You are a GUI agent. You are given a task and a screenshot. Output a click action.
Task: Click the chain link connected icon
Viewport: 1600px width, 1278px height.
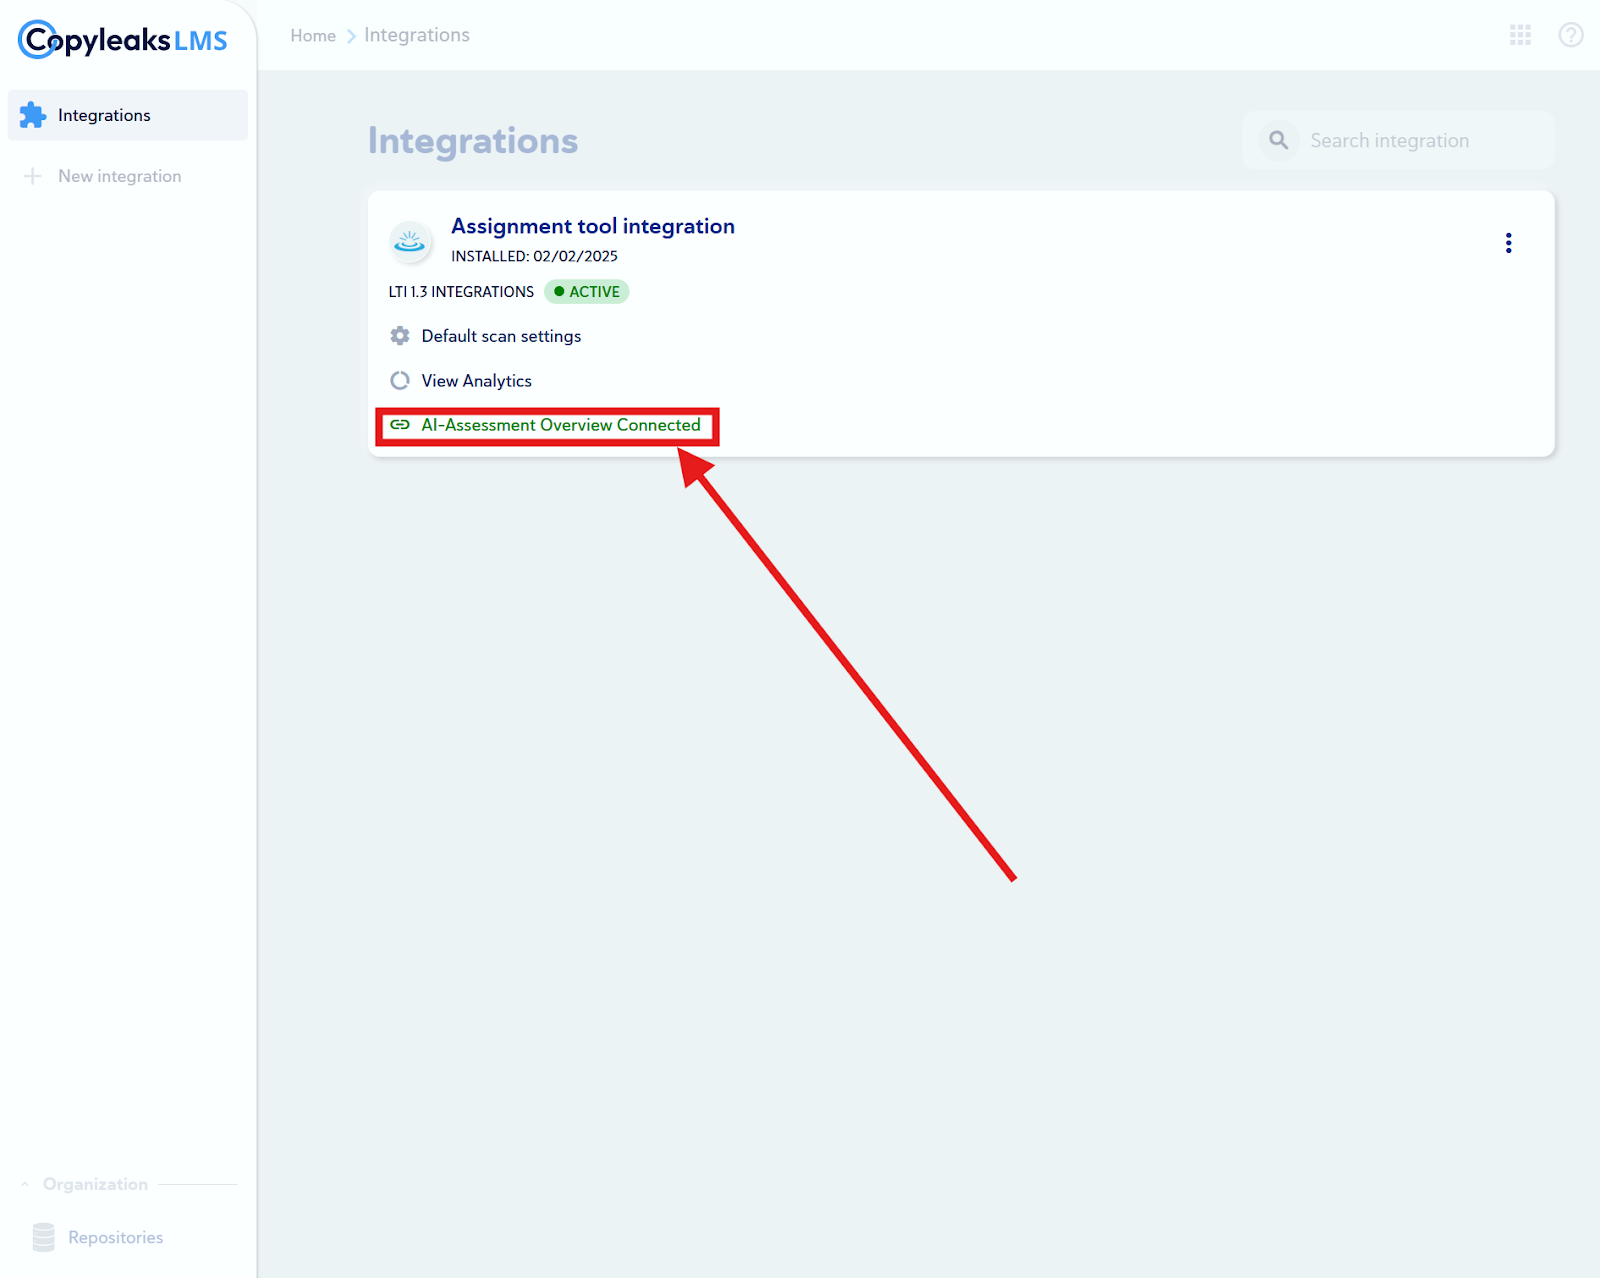click(400, 425)
